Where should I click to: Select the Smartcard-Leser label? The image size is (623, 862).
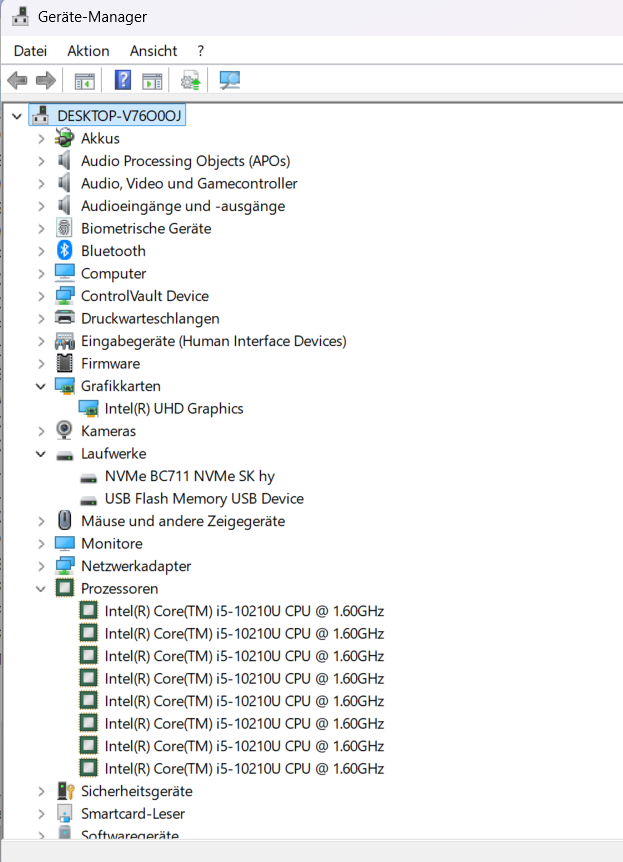coord(133,814)
